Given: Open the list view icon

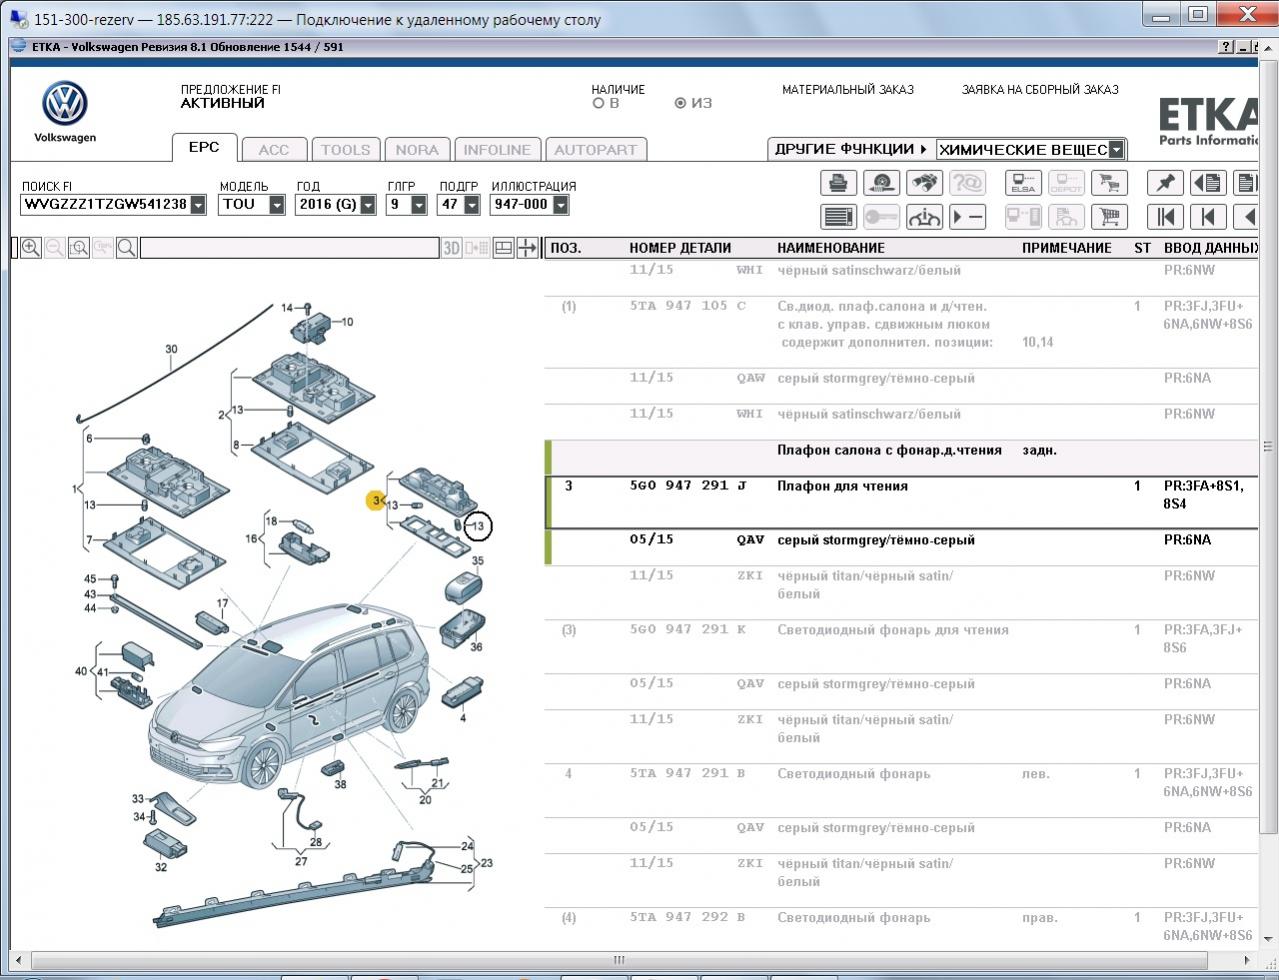Looking at the screenshot, I should point(839,216).
